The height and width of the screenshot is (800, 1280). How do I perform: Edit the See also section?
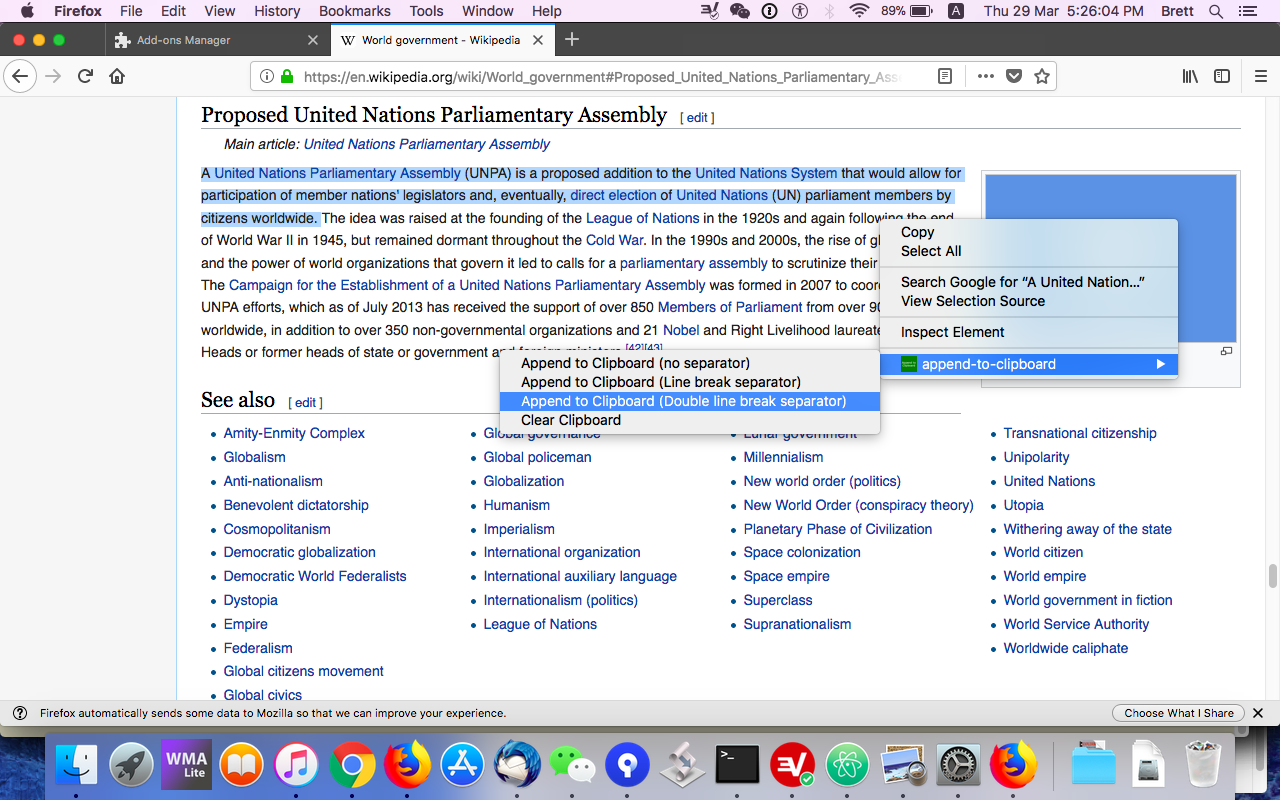pos(305,403)
